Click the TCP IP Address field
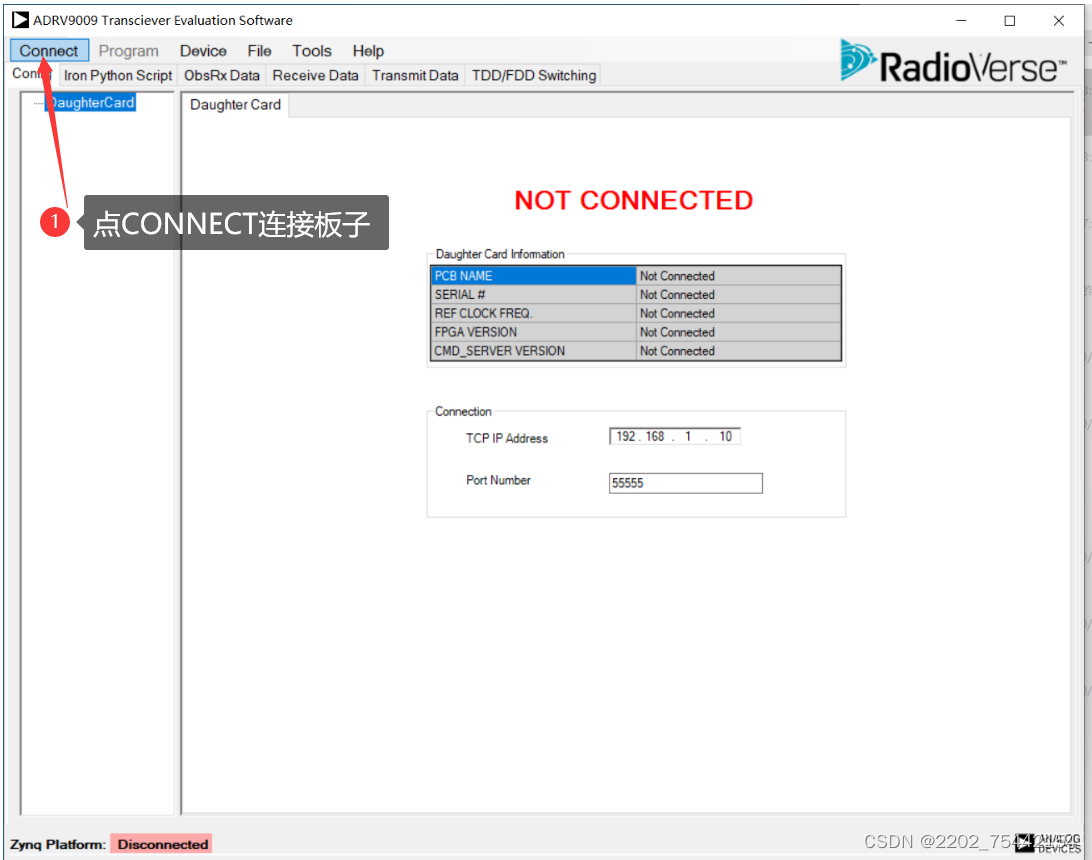This screenshot has width=1092, height=860. (674, 436)
